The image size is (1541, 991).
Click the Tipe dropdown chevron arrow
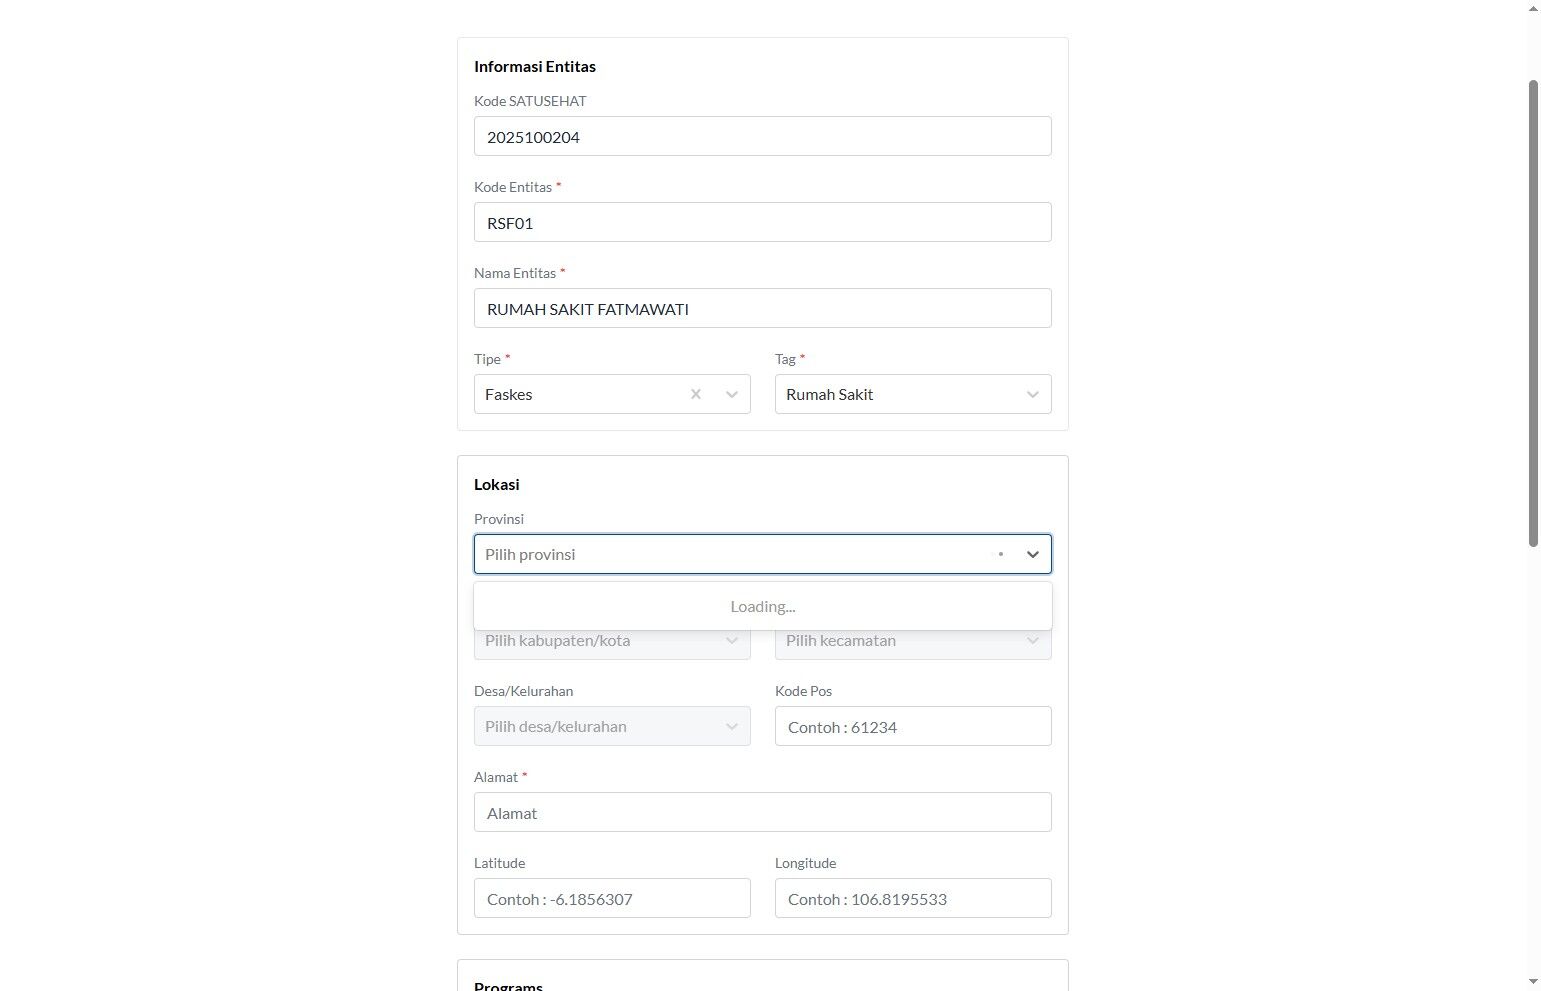tap(732, 394)
